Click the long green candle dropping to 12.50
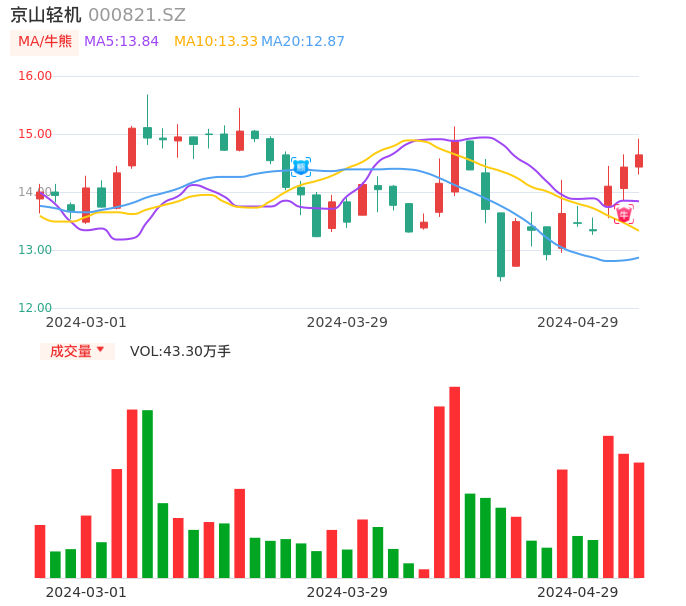The height and width of the screenshot is (606, 686). click(x=501, y=244)
